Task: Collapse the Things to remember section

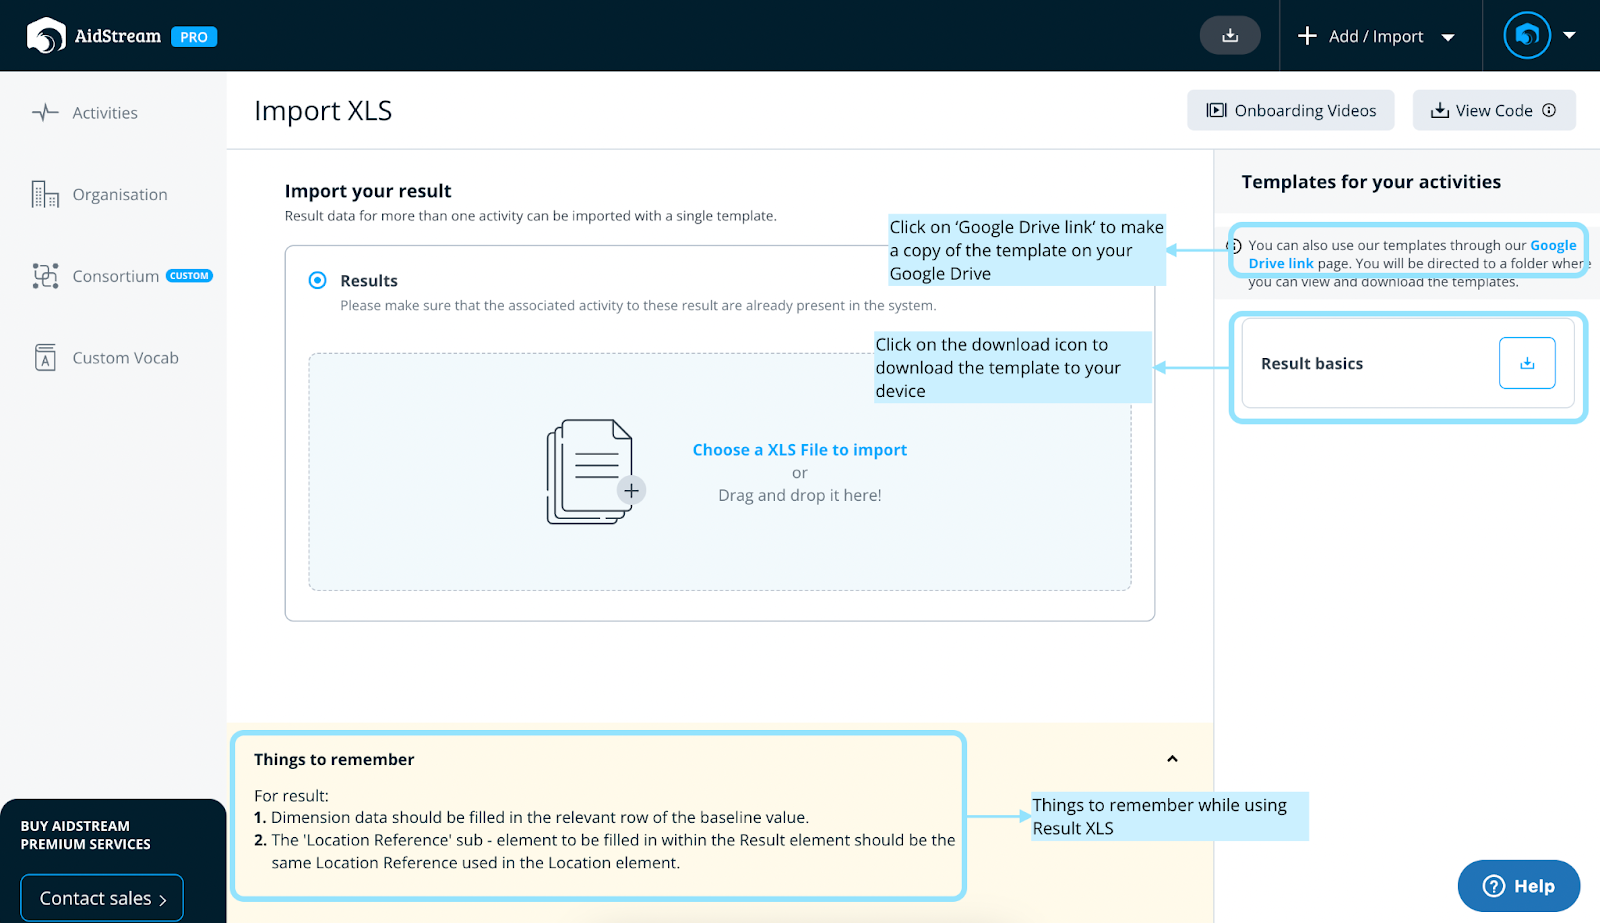Action: pos(1172,759)
